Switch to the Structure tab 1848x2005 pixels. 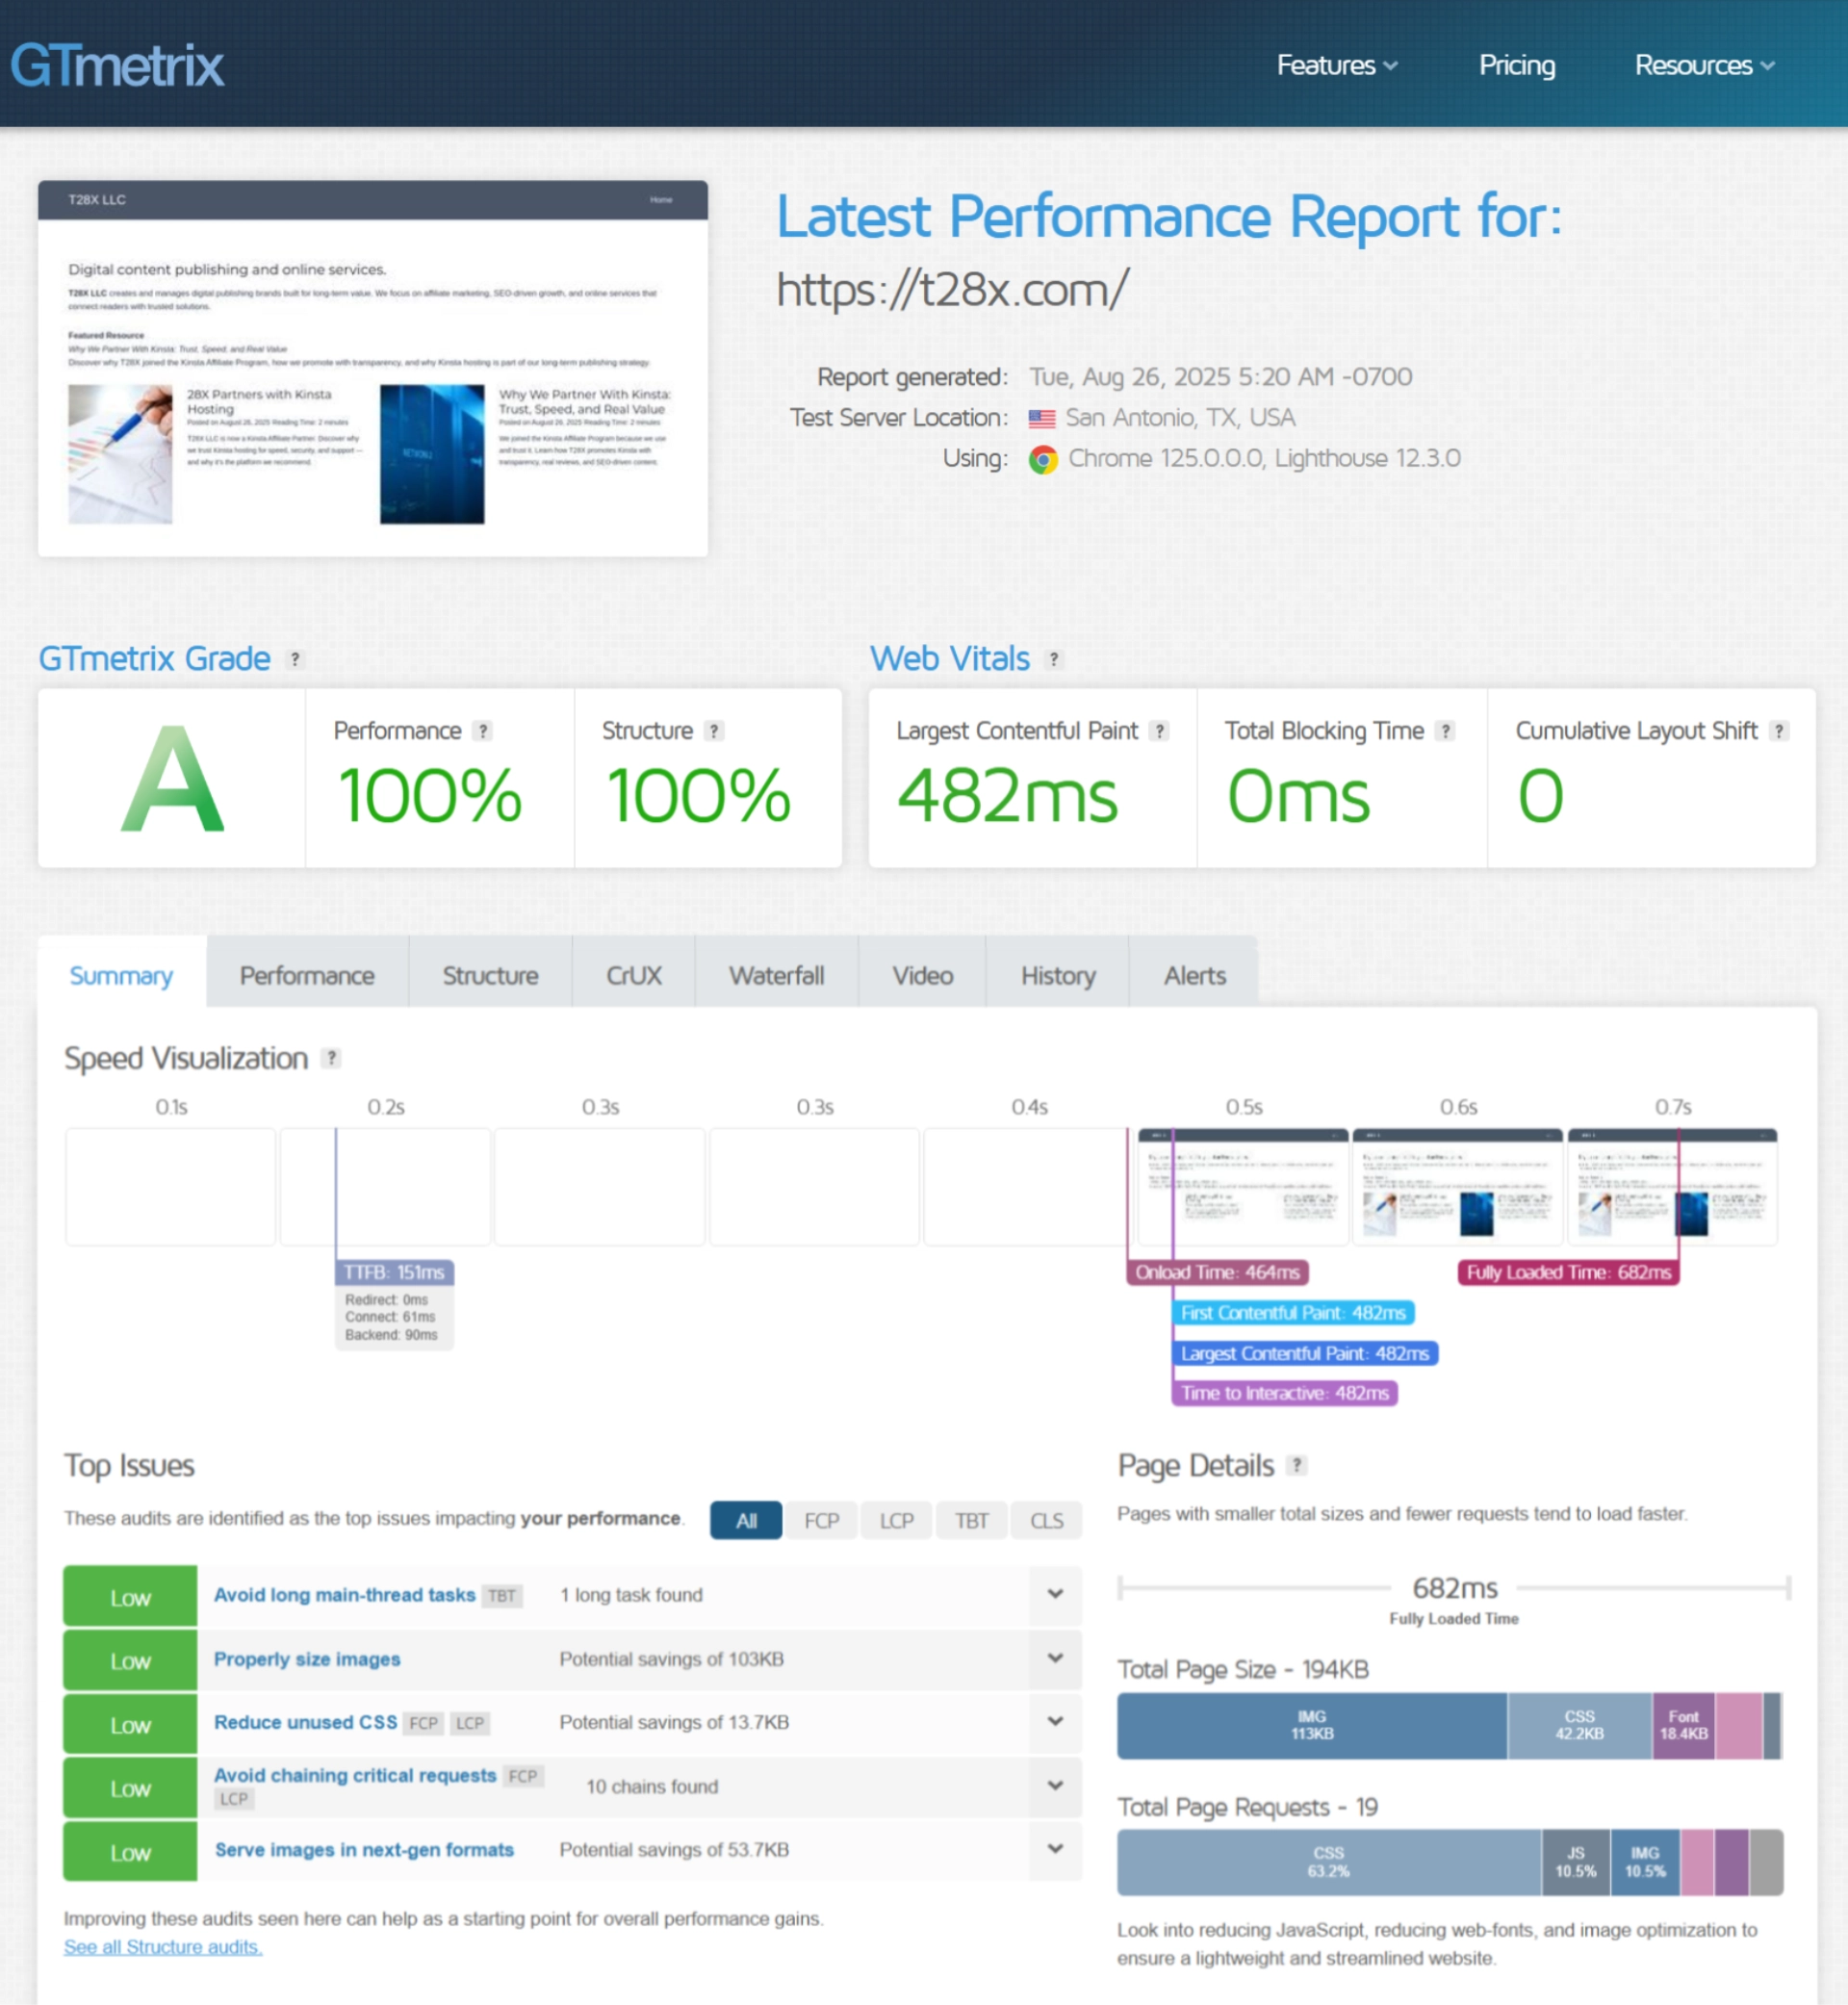[x=490, y=975]
